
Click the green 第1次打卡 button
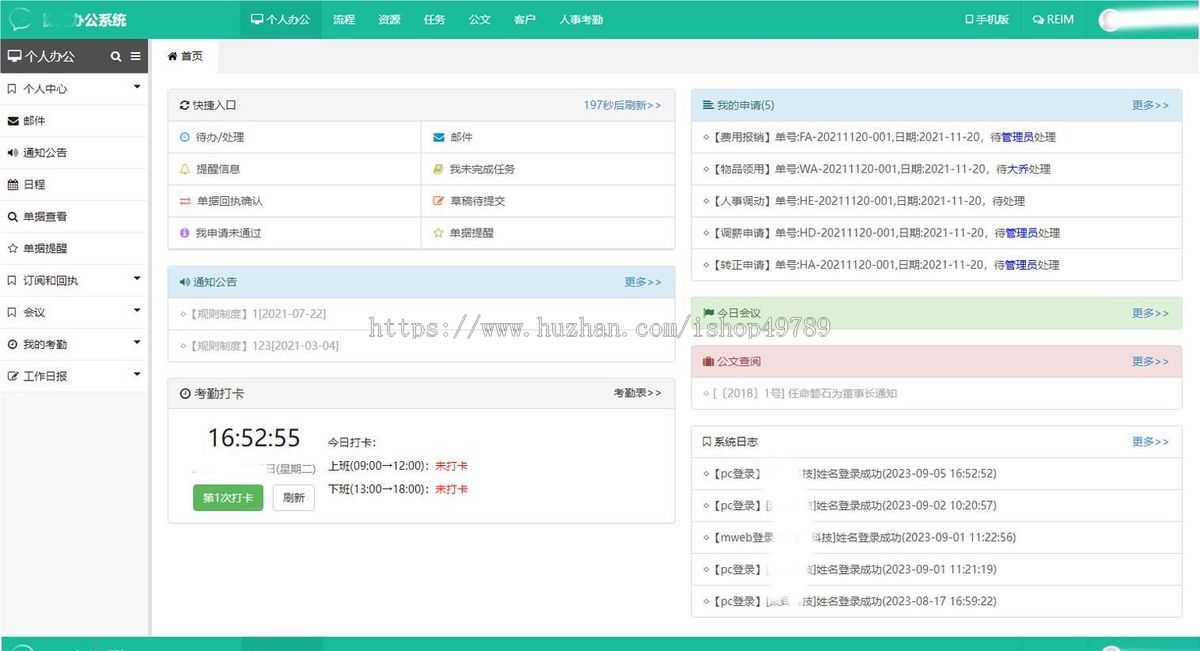(228, 498)
